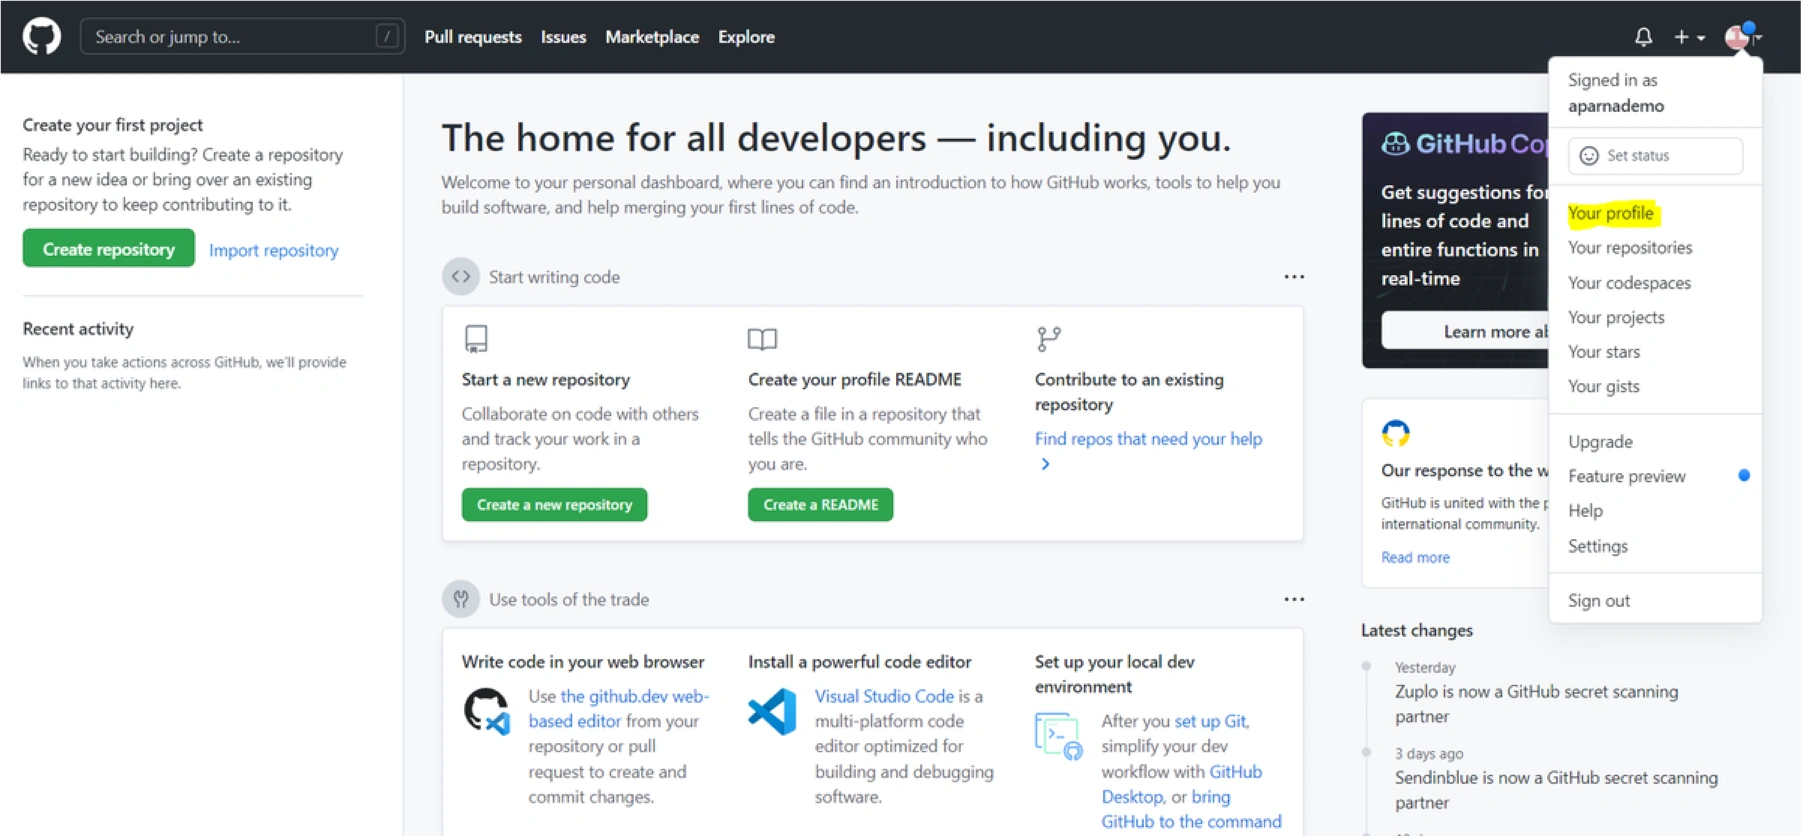
Task: Click the Create a README button
Action: pyautogui.click(x=820, y=505)
